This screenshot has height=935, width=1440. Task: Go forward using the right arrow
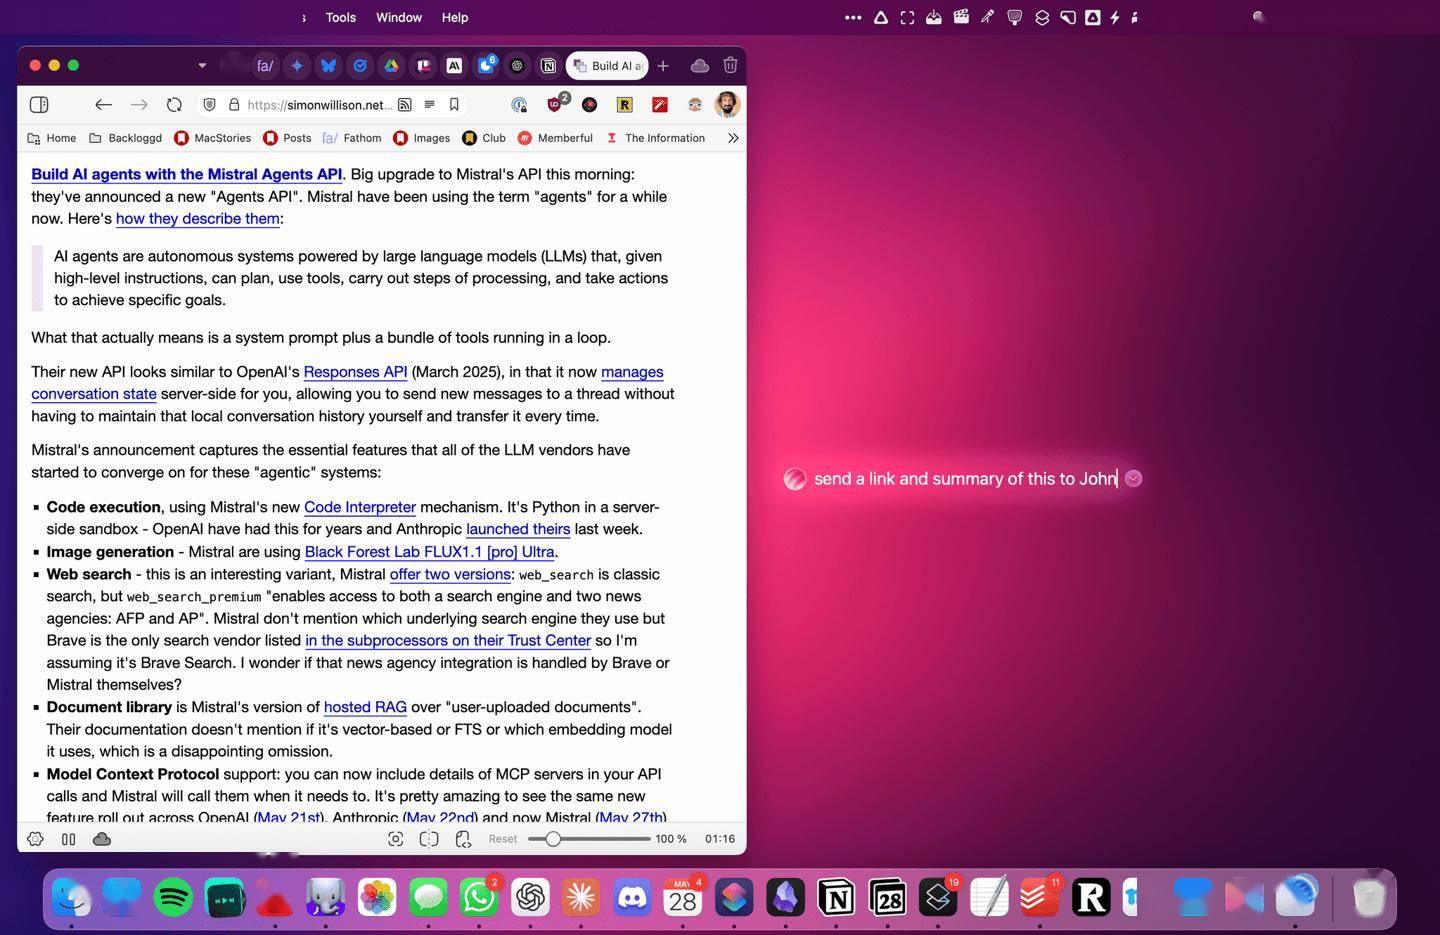tap(139, 104)
